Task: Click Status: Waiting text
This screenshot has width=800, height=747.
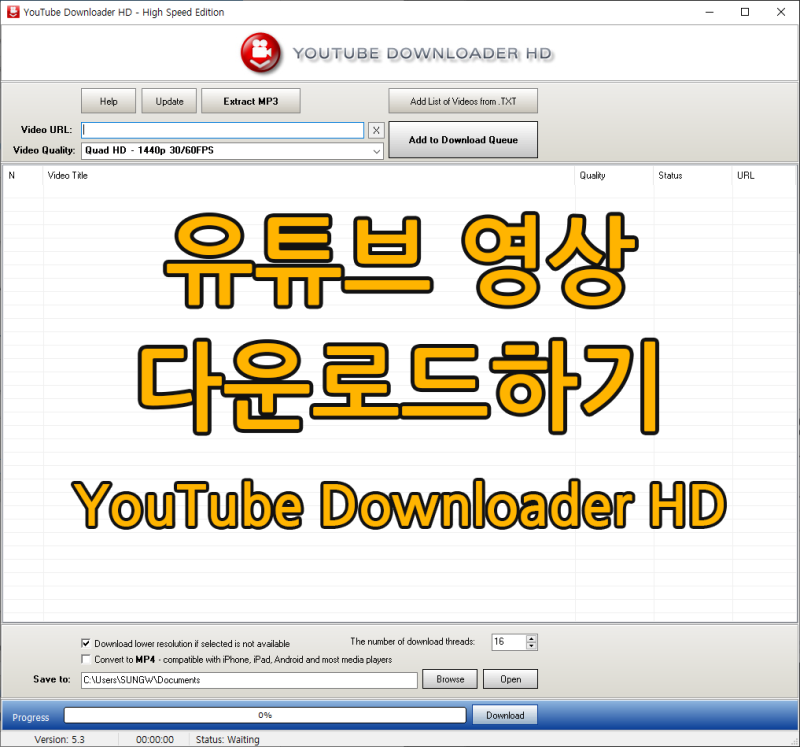Action: pyautogui.click(x=228, y=739)
